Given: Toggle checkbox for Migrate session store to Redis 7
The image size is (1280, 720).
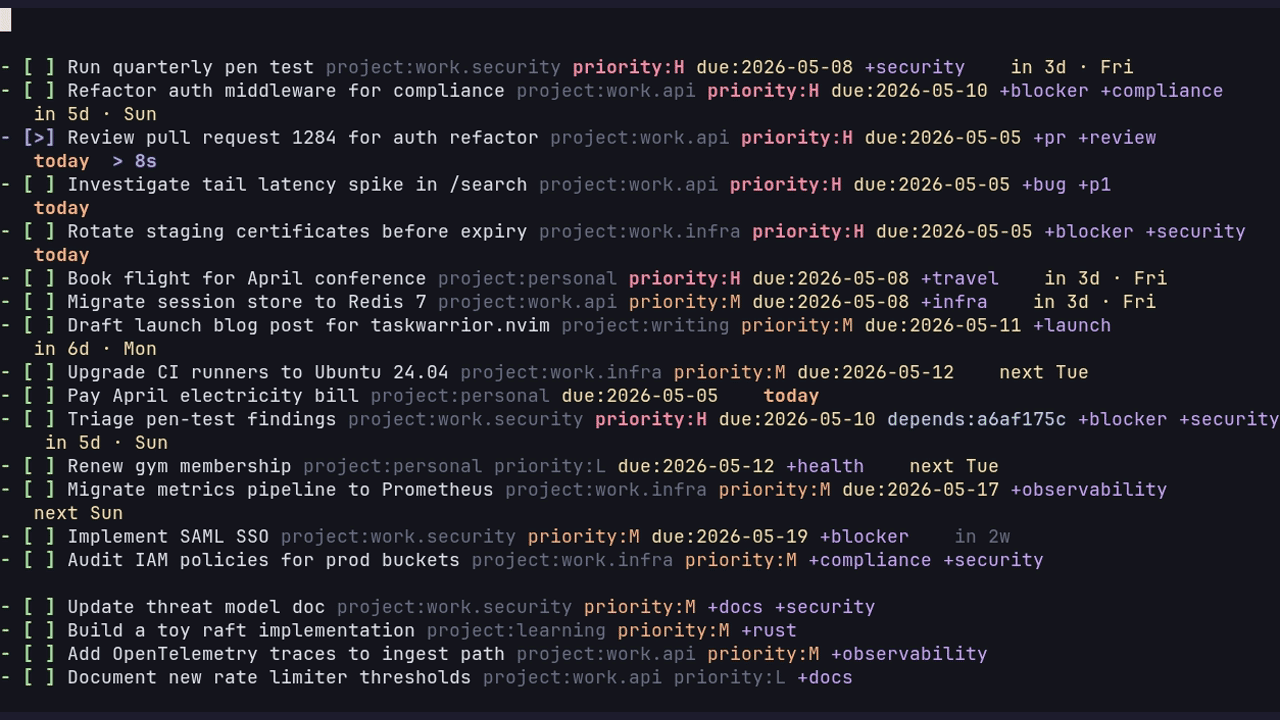Looking at the screenshot, I should tap(39, 302).
